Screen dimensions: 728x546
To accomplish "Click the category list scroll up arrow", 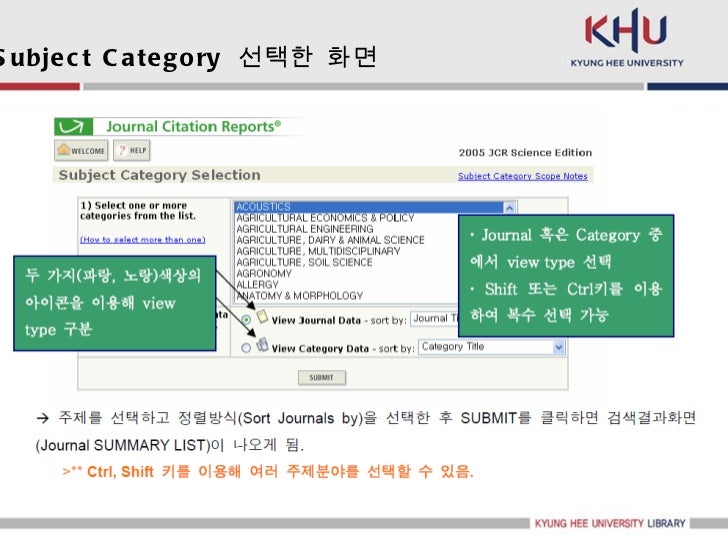I will pyautogui.click(x=510, y=208).
